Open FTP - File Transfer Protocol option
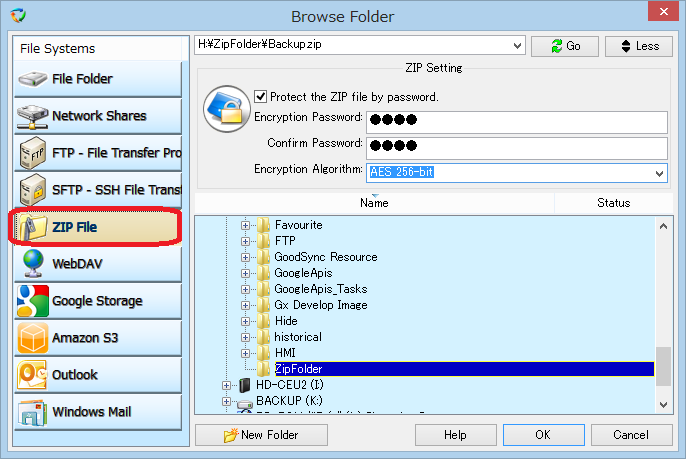Screen dimensions: 686x459 point(98,153)
